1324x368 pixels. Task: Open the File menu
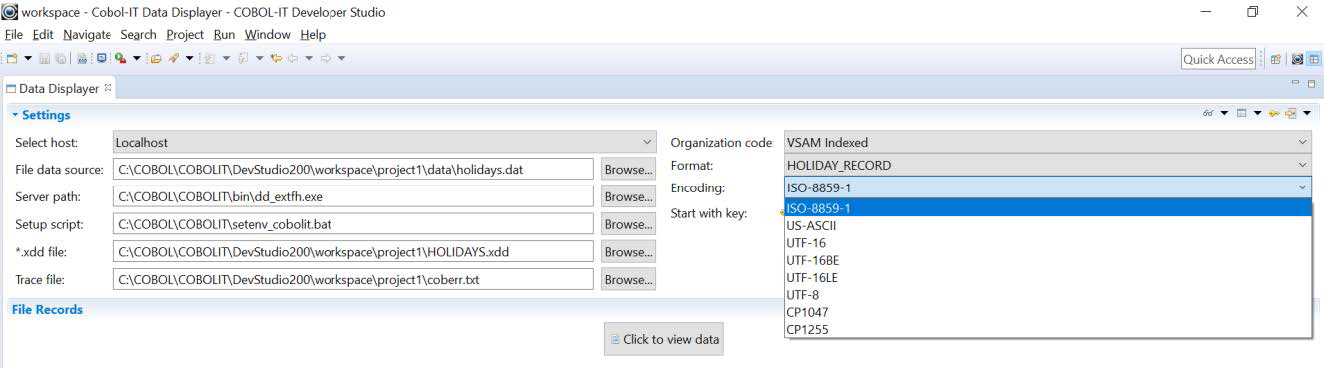pyautogui.click(x=13, y=34)
